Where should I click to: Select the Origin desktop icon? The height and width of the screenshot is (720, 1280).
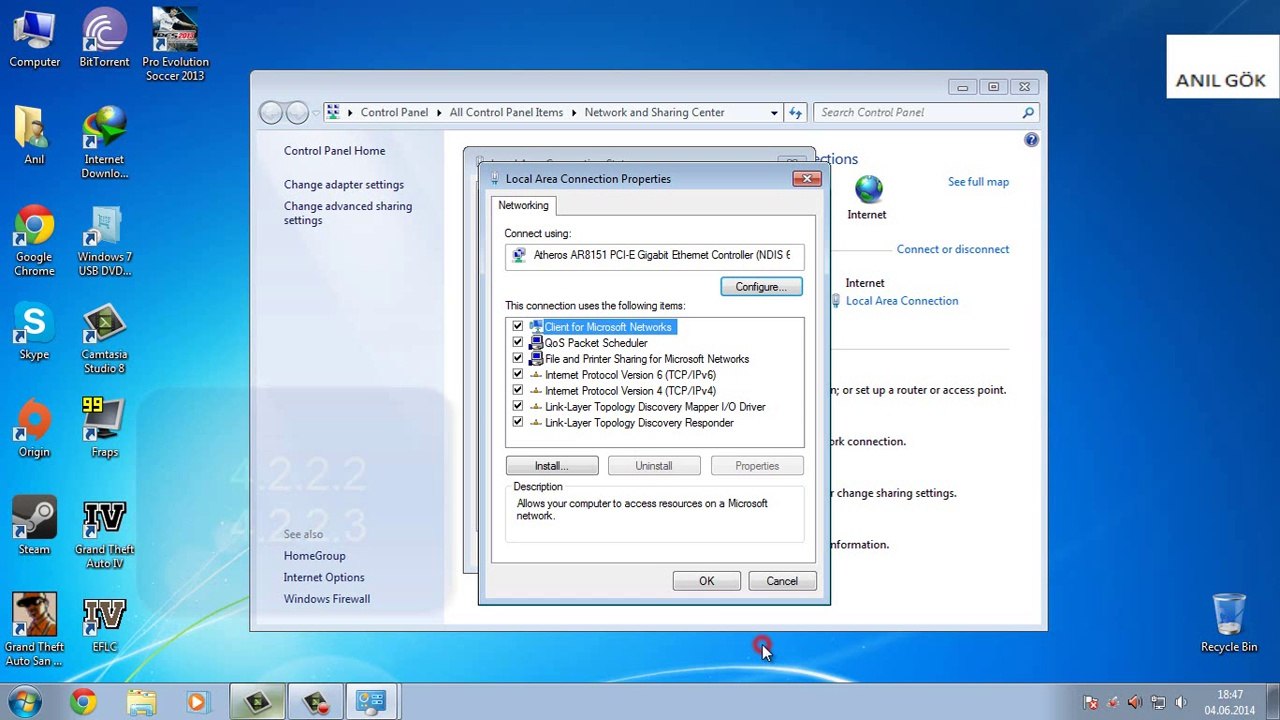(34, 429)
